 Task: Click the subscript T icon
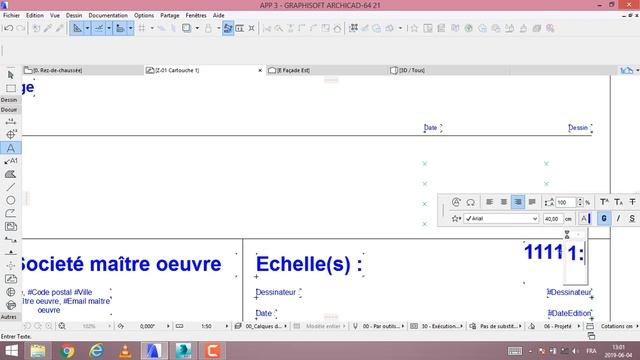(618, 202)
